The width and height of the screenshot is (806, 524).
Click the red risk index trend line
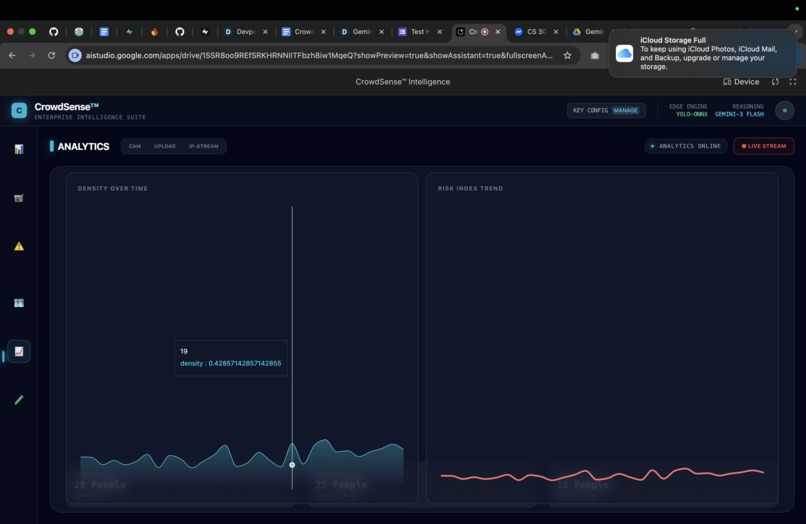click(x=601, y=474)
